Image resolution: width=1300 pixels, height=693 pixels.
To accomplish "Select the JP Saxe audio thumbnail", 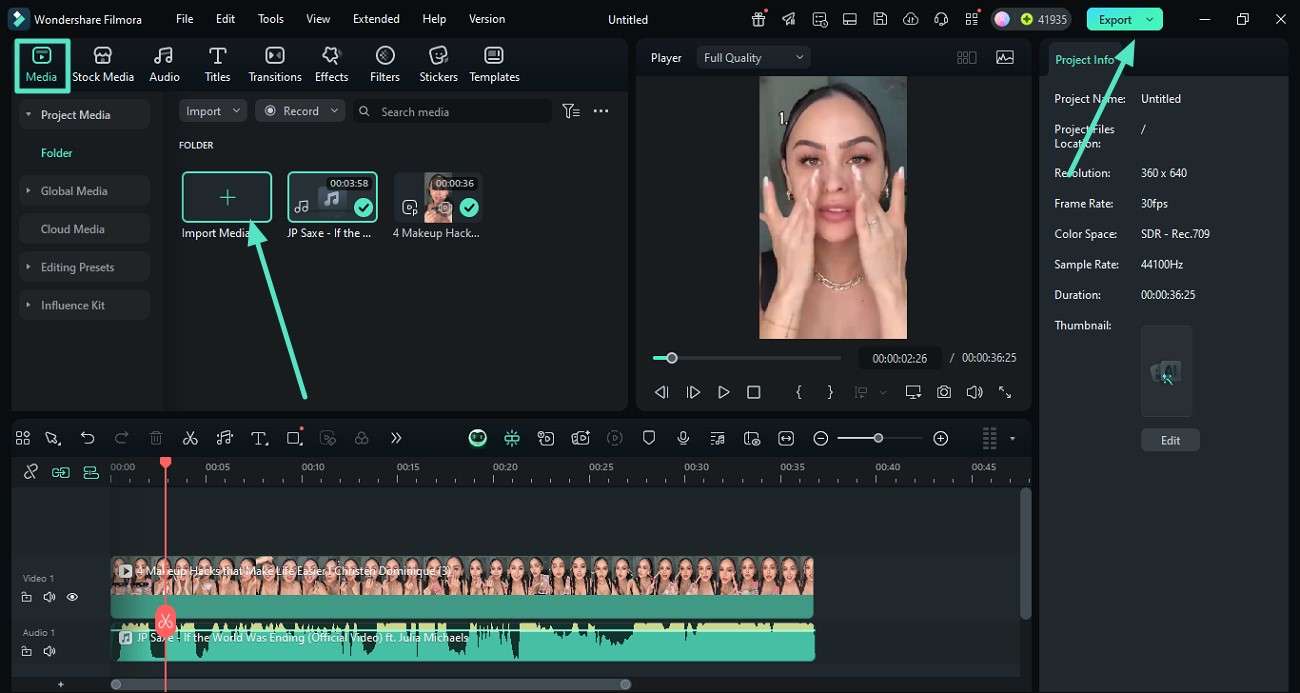I will tap(332, 197).
